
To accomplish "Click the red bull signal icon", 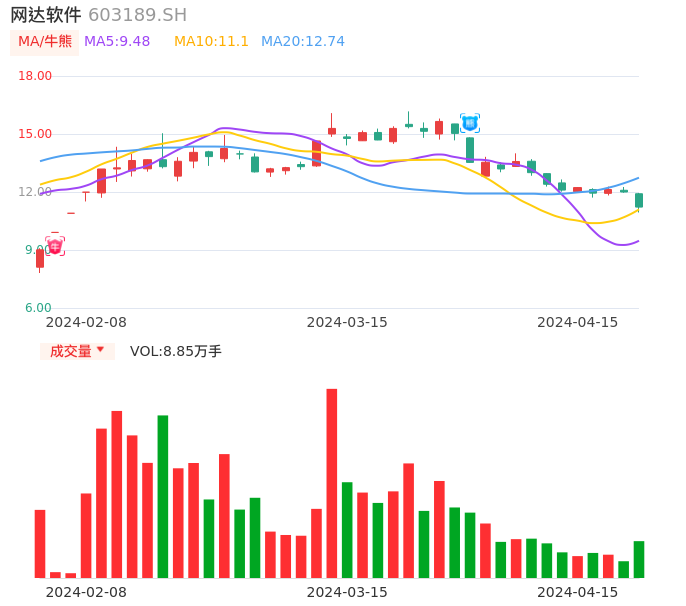I will click(55, 246).
